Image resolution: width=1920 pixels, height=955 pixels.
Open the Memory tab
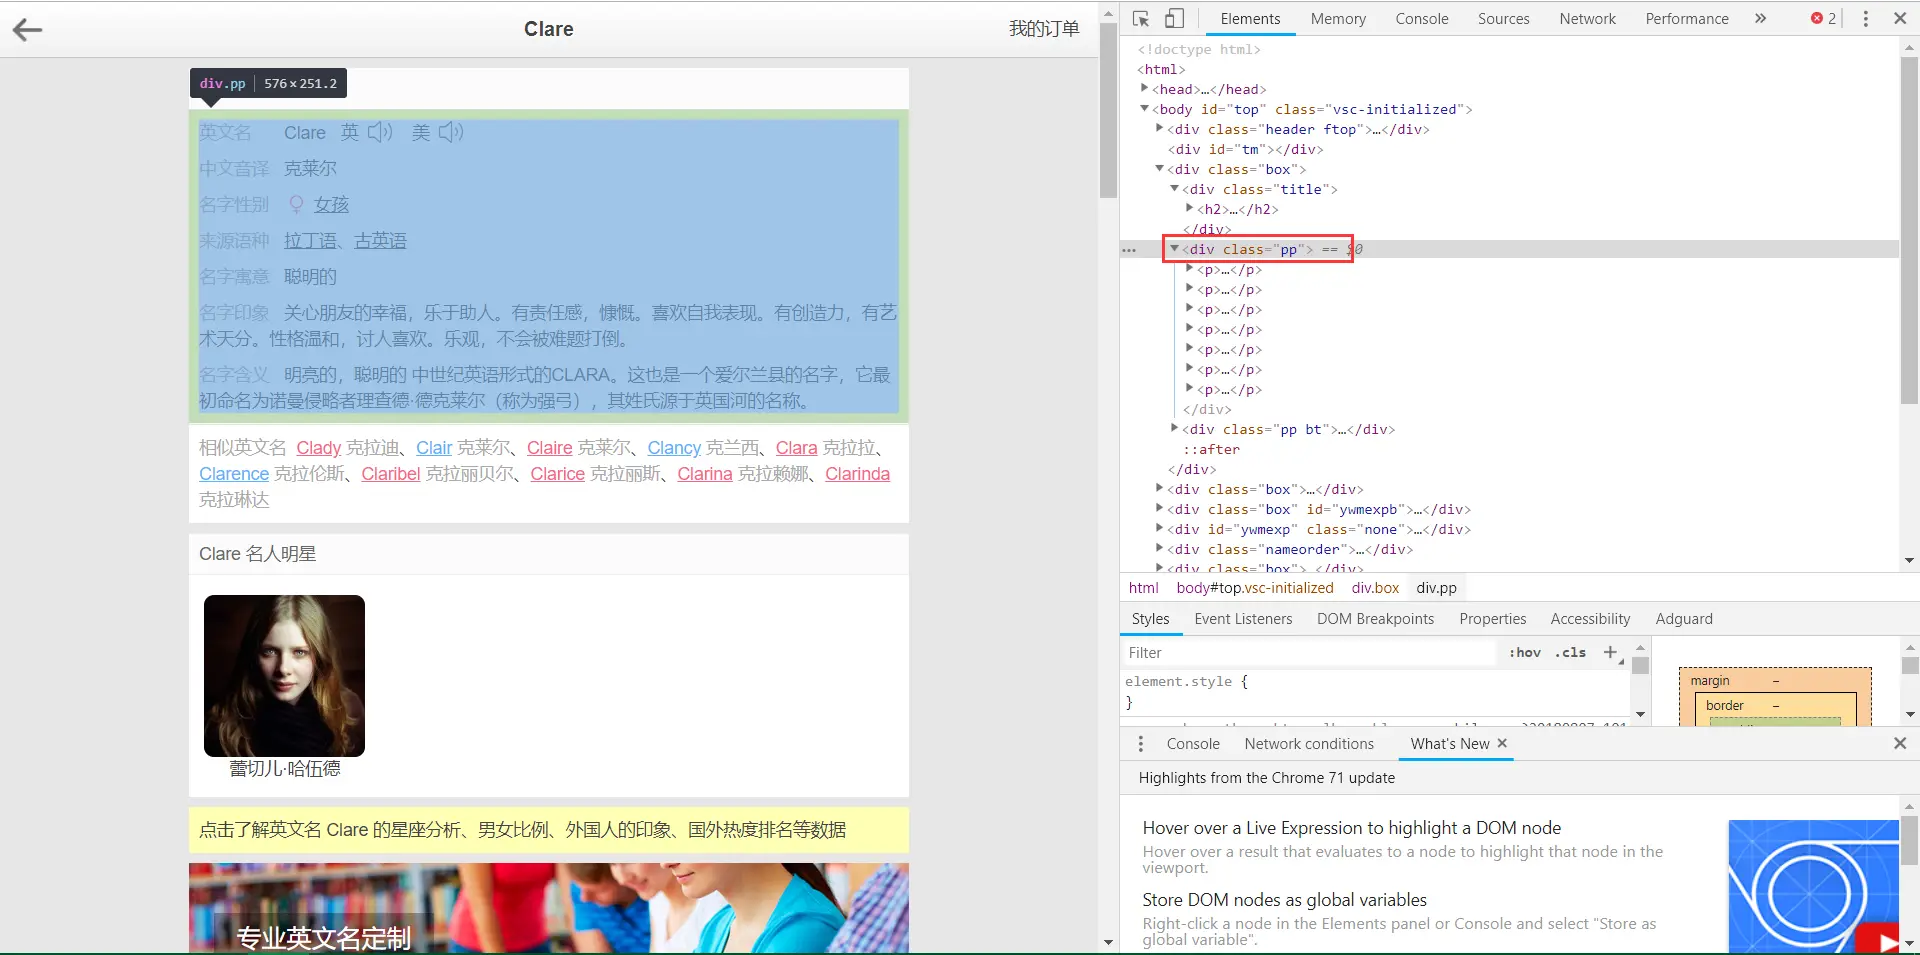1338,18
